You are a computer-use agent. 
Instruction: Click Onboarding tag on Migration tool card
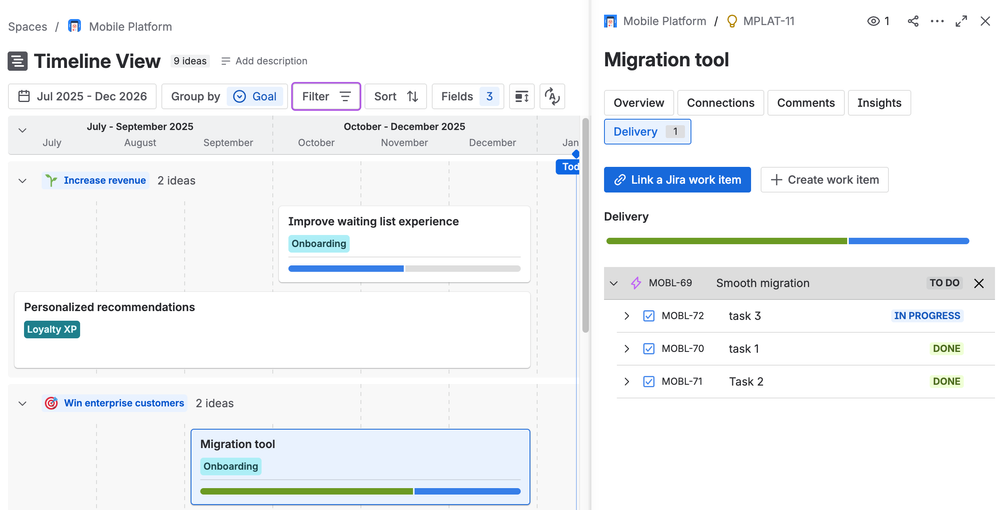coord(231,467)
